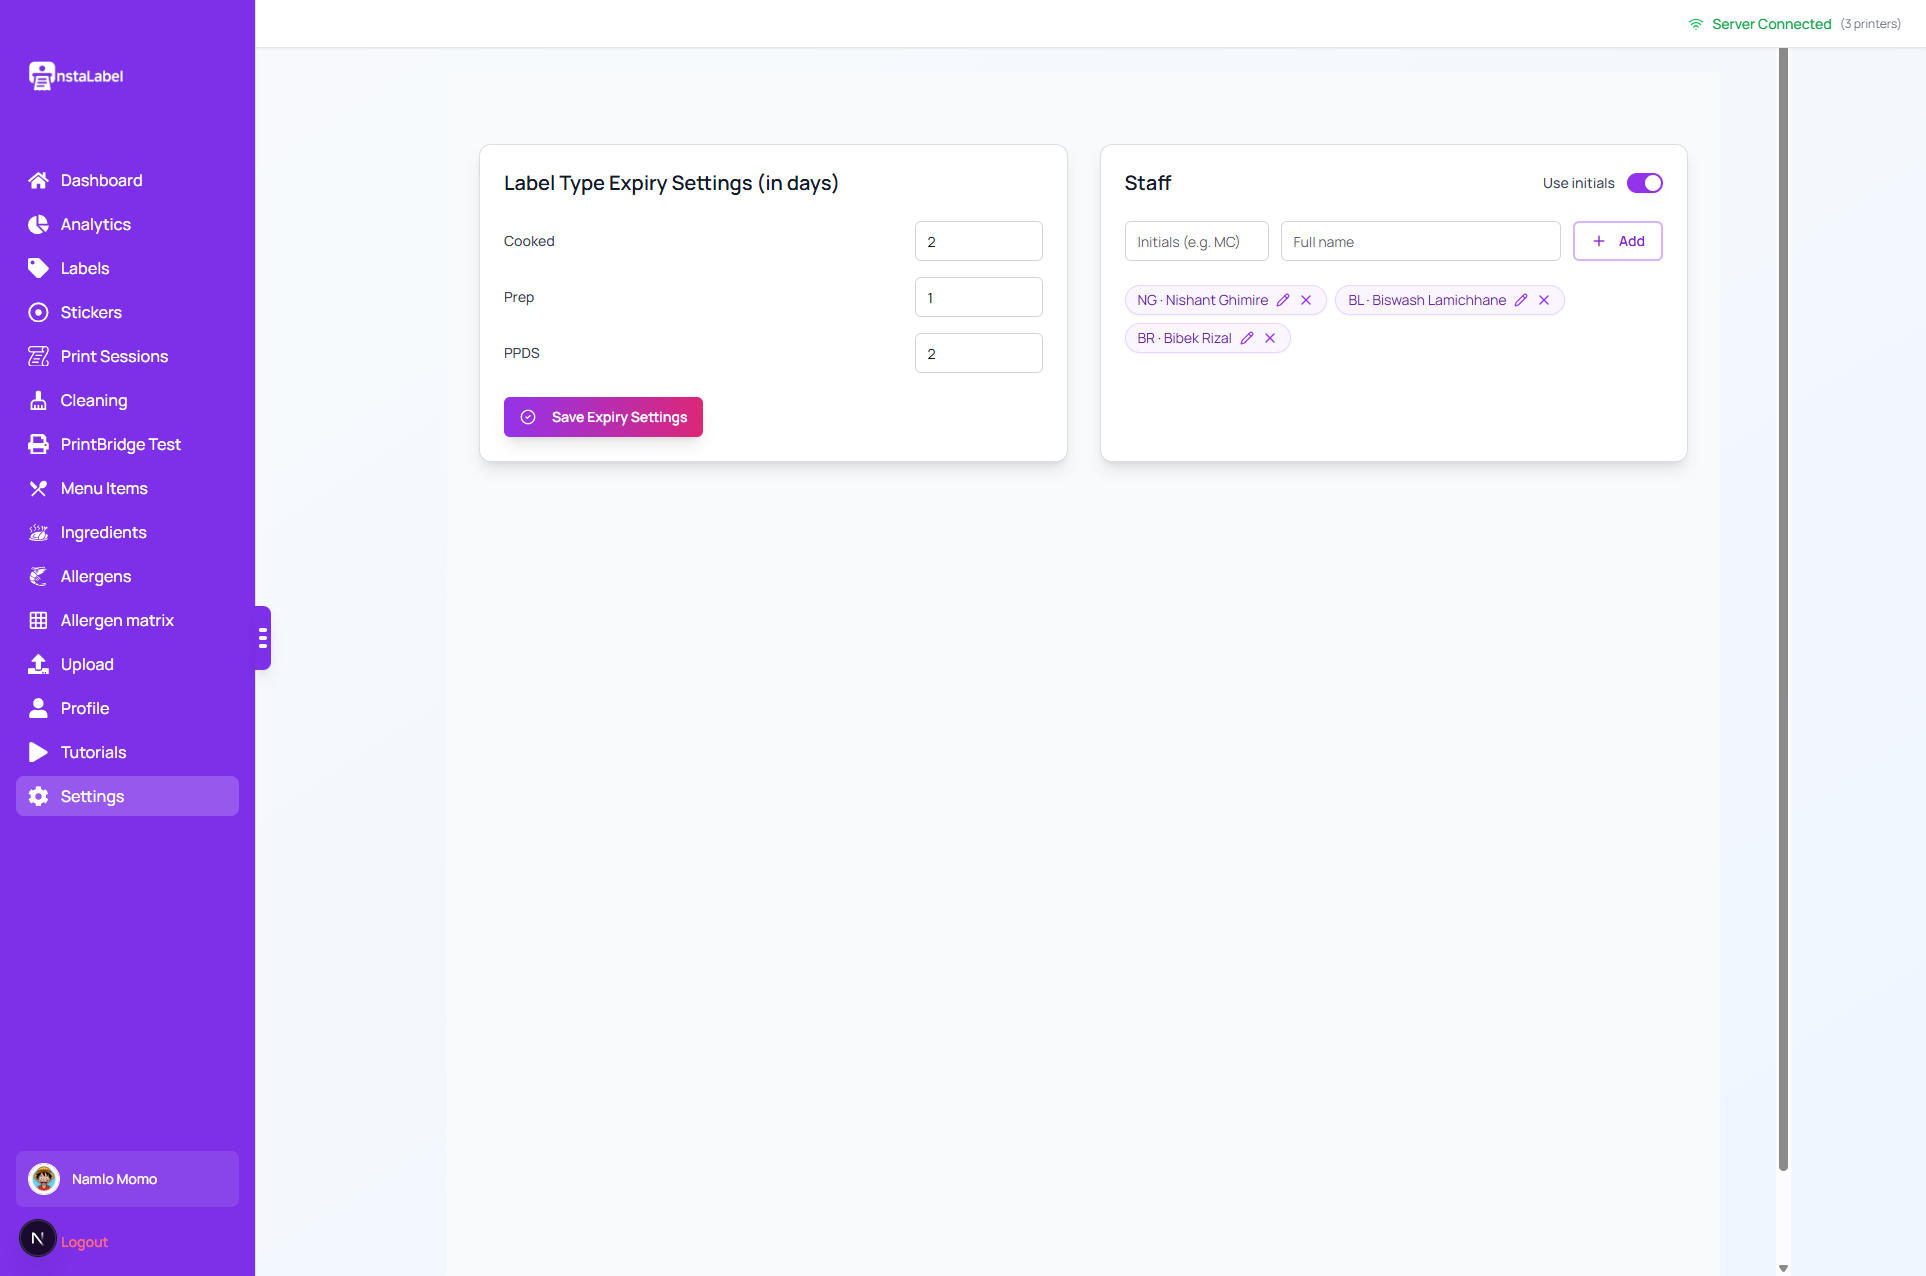Viewport: 1926px width, 1276px height.
Task: Remove staff member Biswash Lamichhane
Action: (1544, 300)
